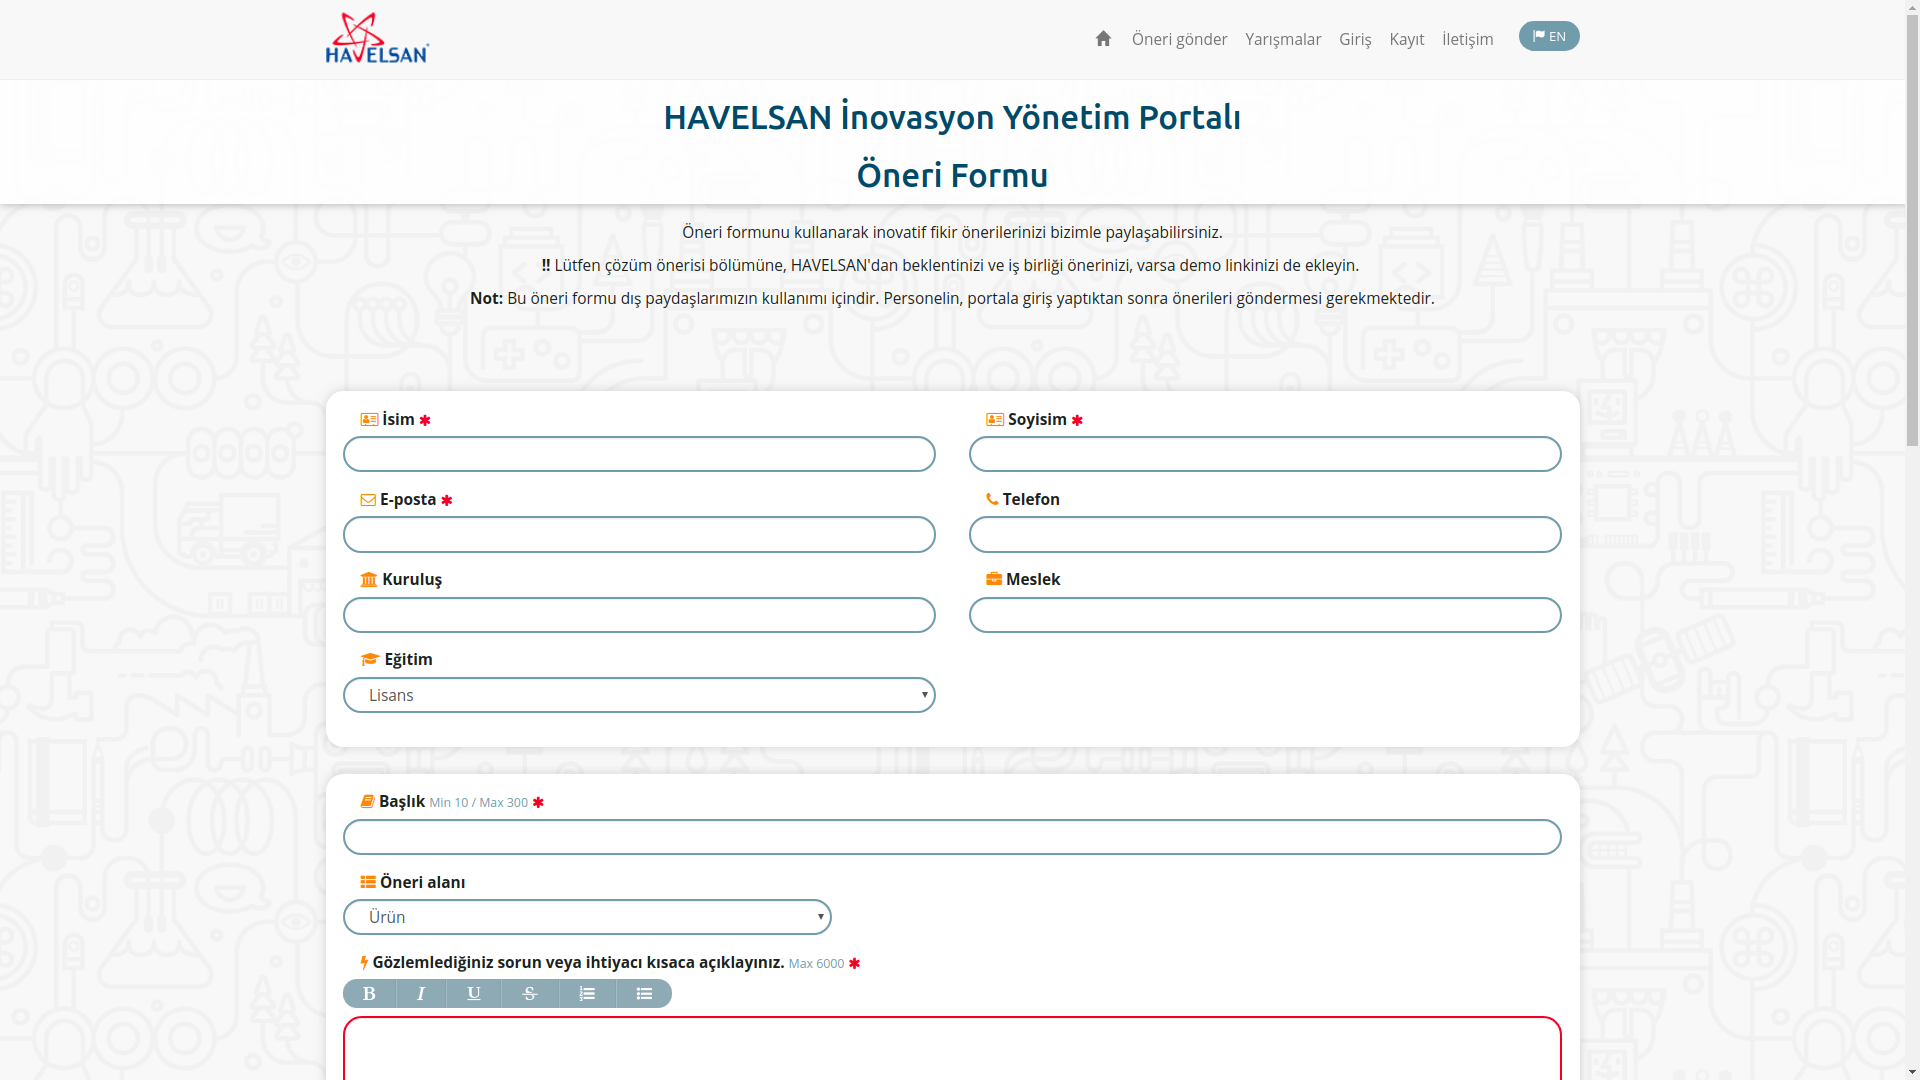This screenshot has height=1080, width=1920.
Task: Go to the home page icon
Action: [x=1103, y=39]
